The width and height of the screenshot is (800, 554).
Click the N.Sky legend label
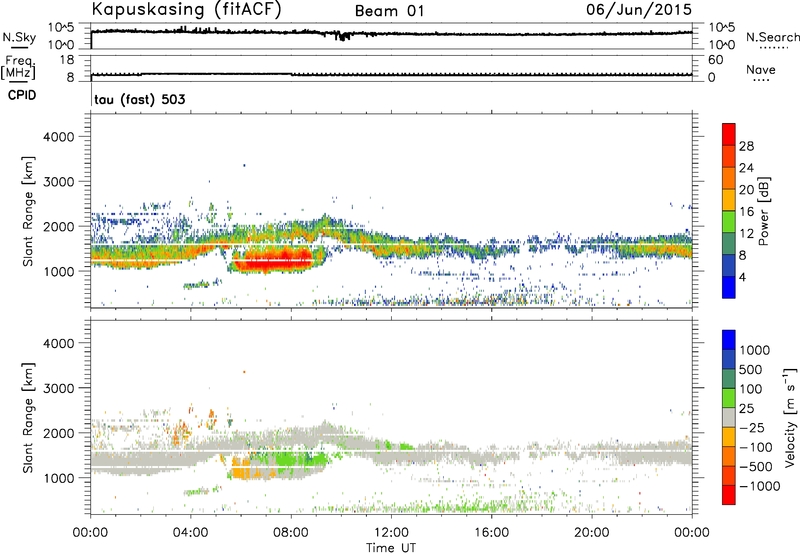tap(19, 37)
